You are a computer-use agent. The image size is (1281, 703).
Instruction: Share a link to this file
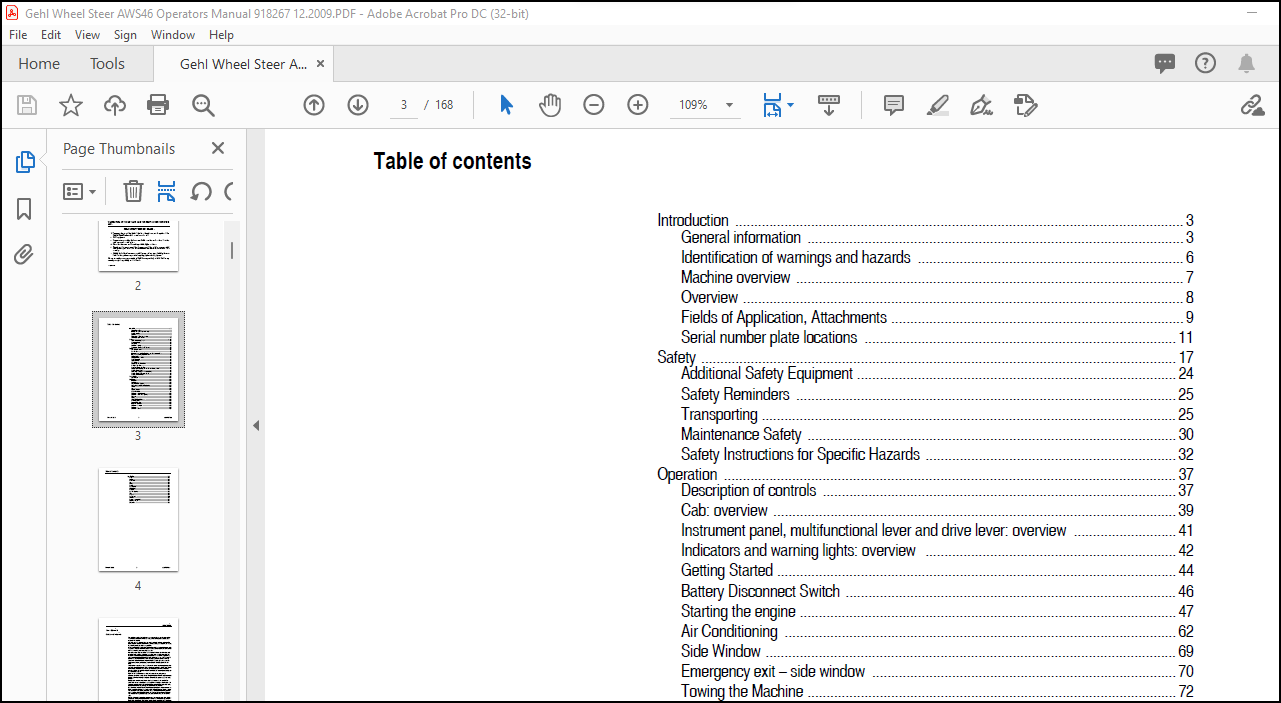point(1252,105)
